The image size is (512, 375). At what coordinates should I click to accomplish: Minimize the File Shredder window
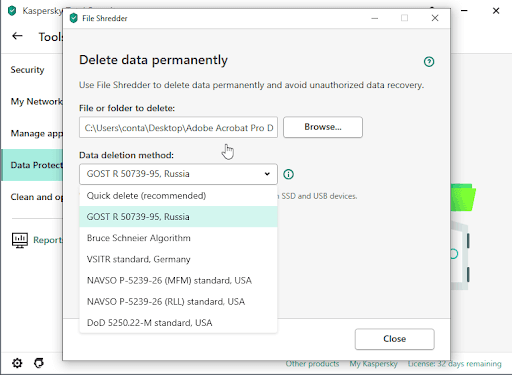pyautogui.click(x=375, y=18)
